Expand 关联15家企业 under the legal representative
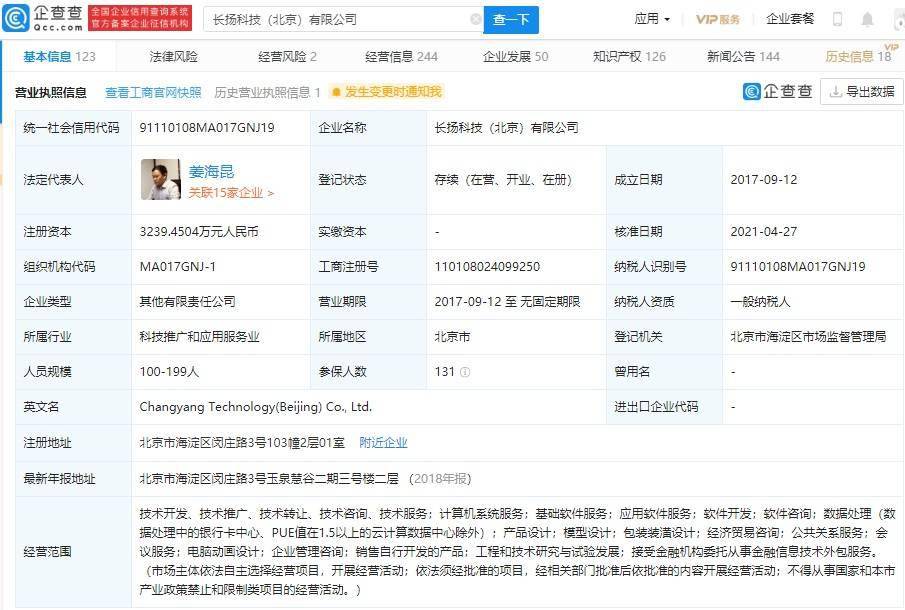 [231, 192]
